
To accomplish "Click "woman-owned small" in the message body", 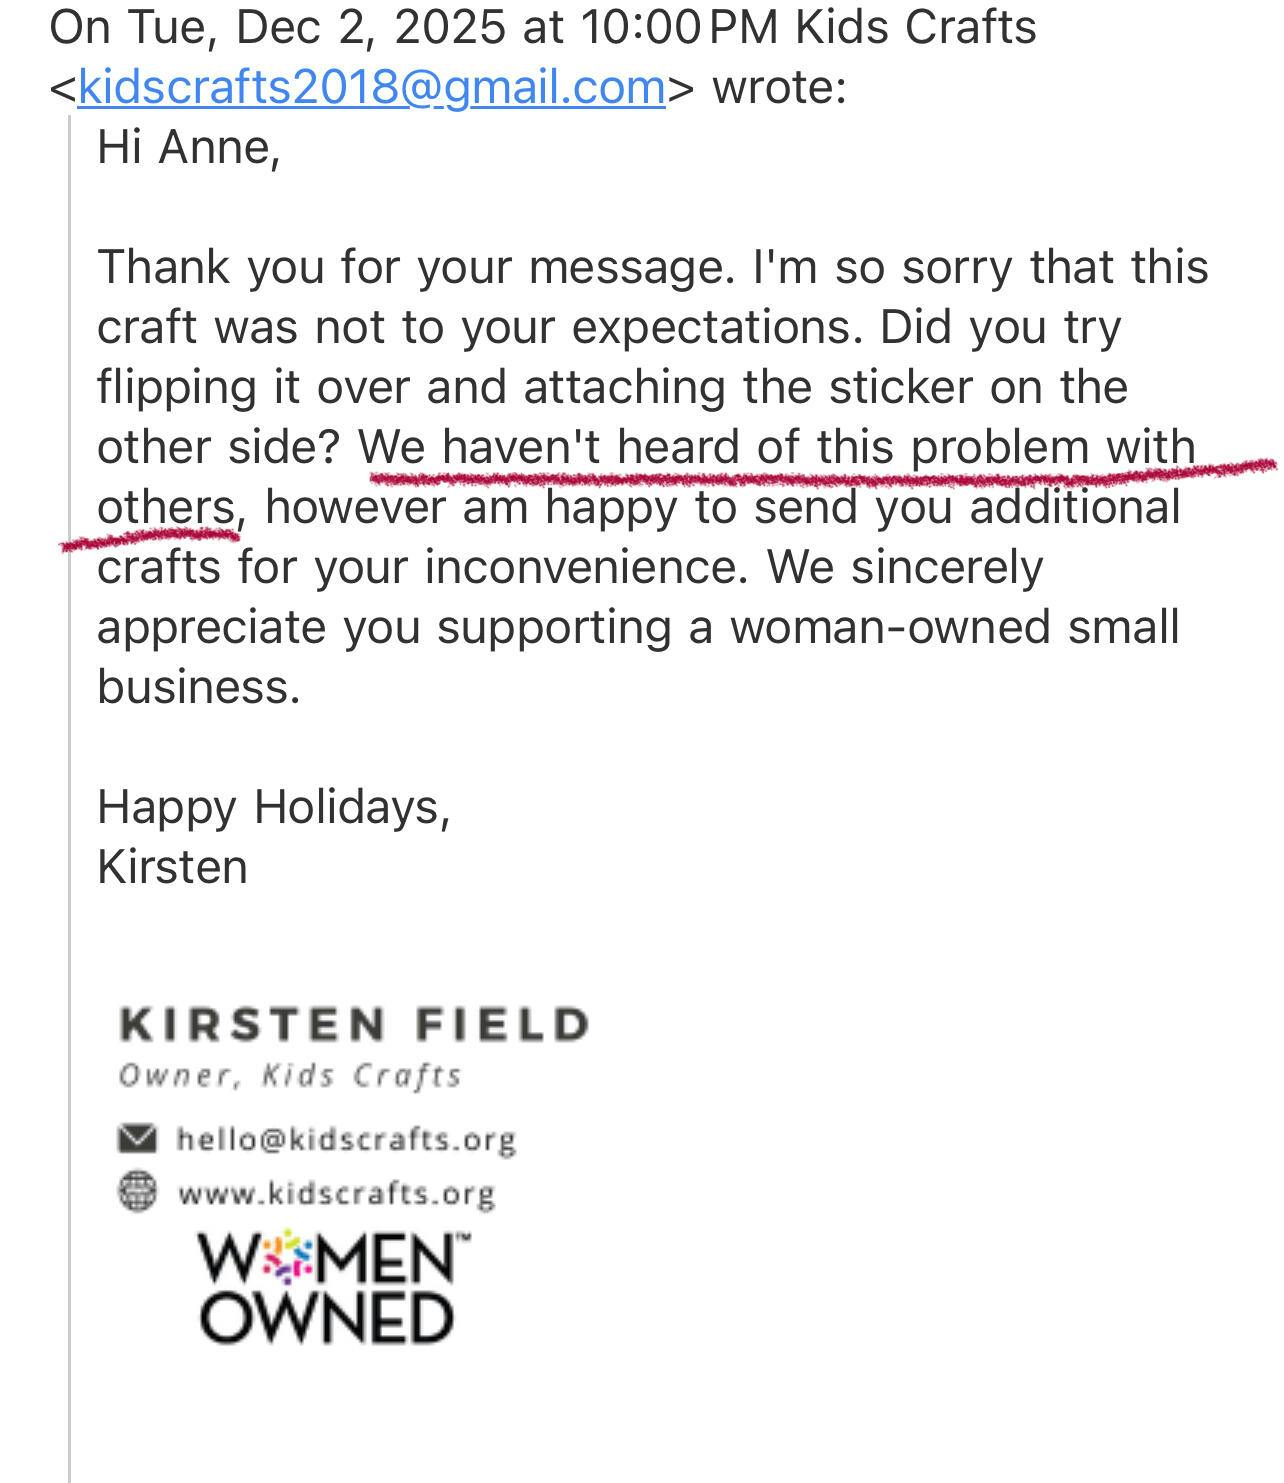I will coord(955,628).
